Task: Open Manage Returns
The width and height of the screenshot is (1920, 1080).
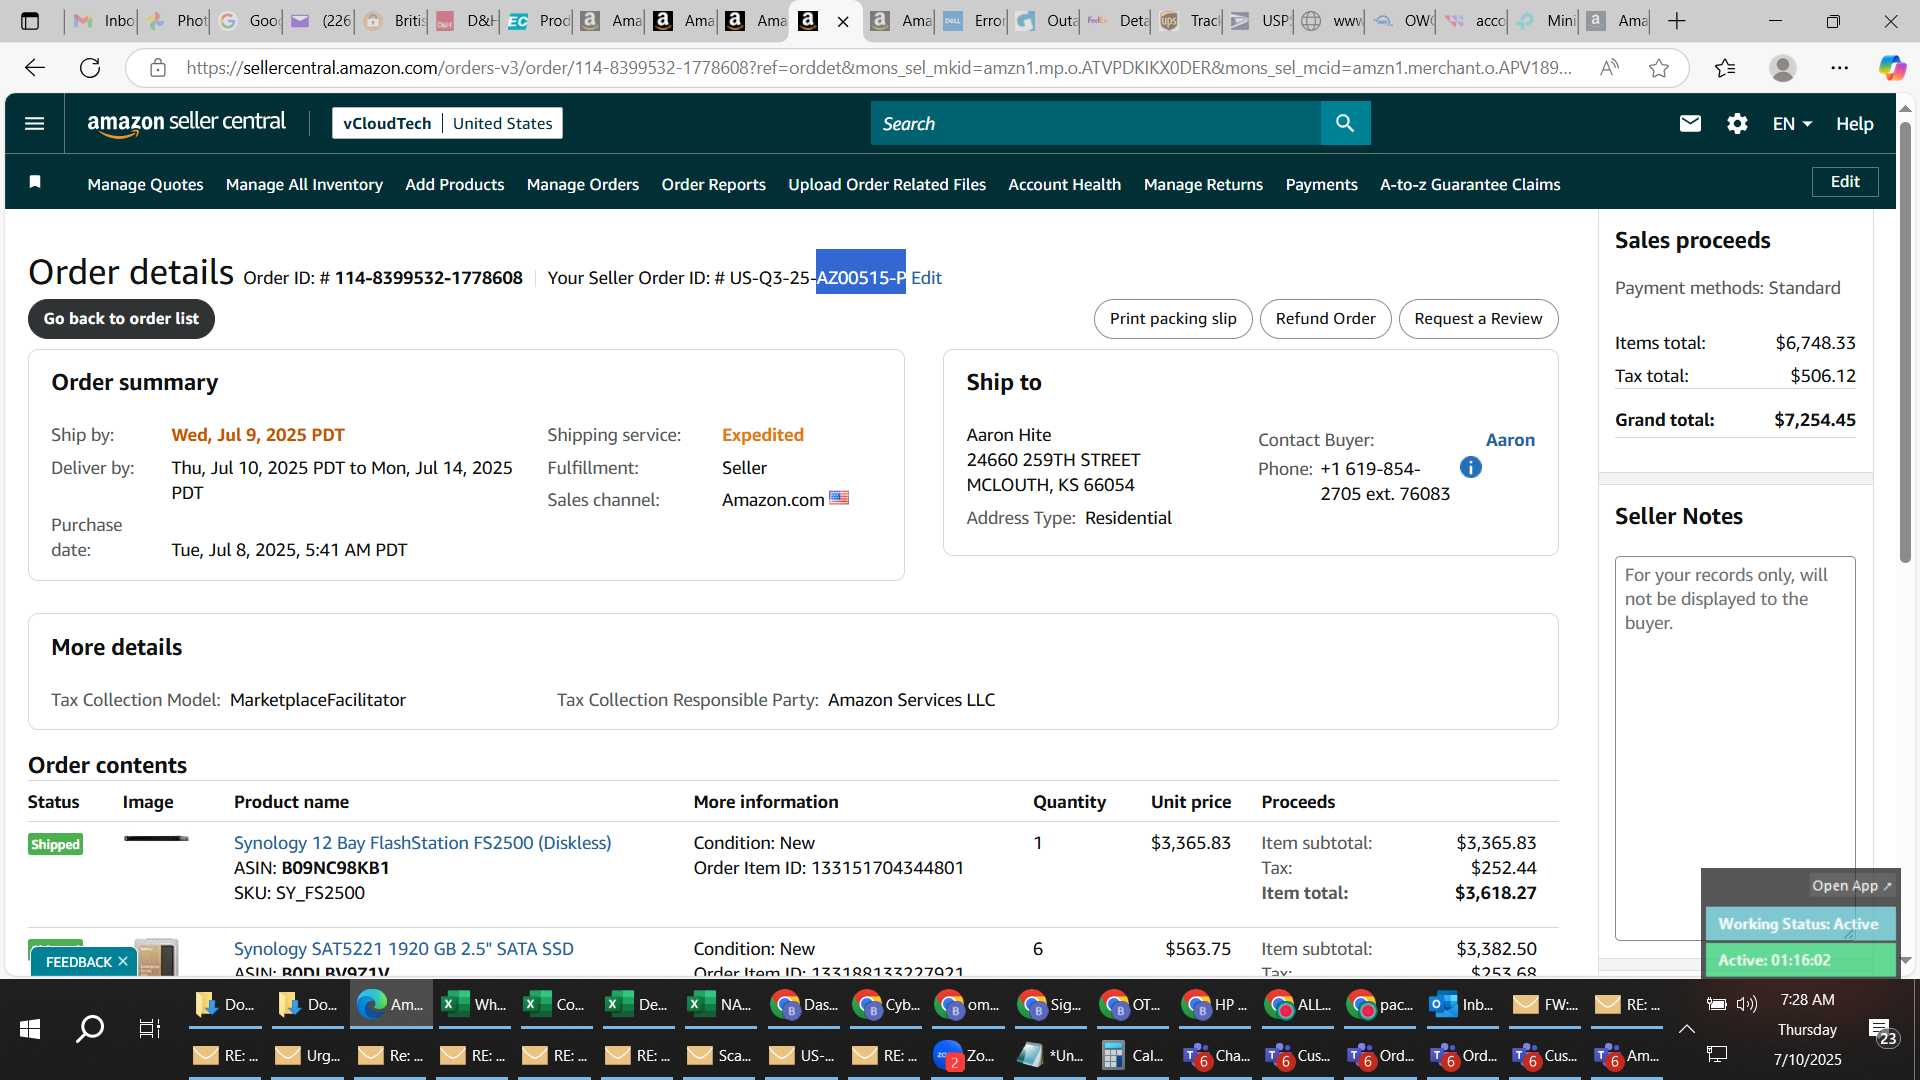Action: pos(1203,184)
